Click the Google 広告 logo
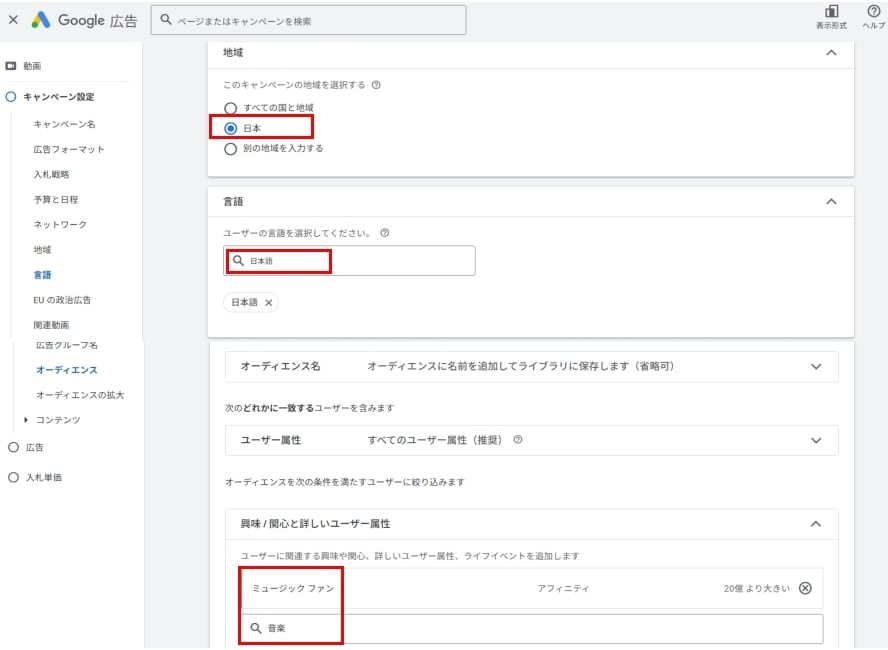Viewport: 888px width, 650px height. click(x=84, y=20)
